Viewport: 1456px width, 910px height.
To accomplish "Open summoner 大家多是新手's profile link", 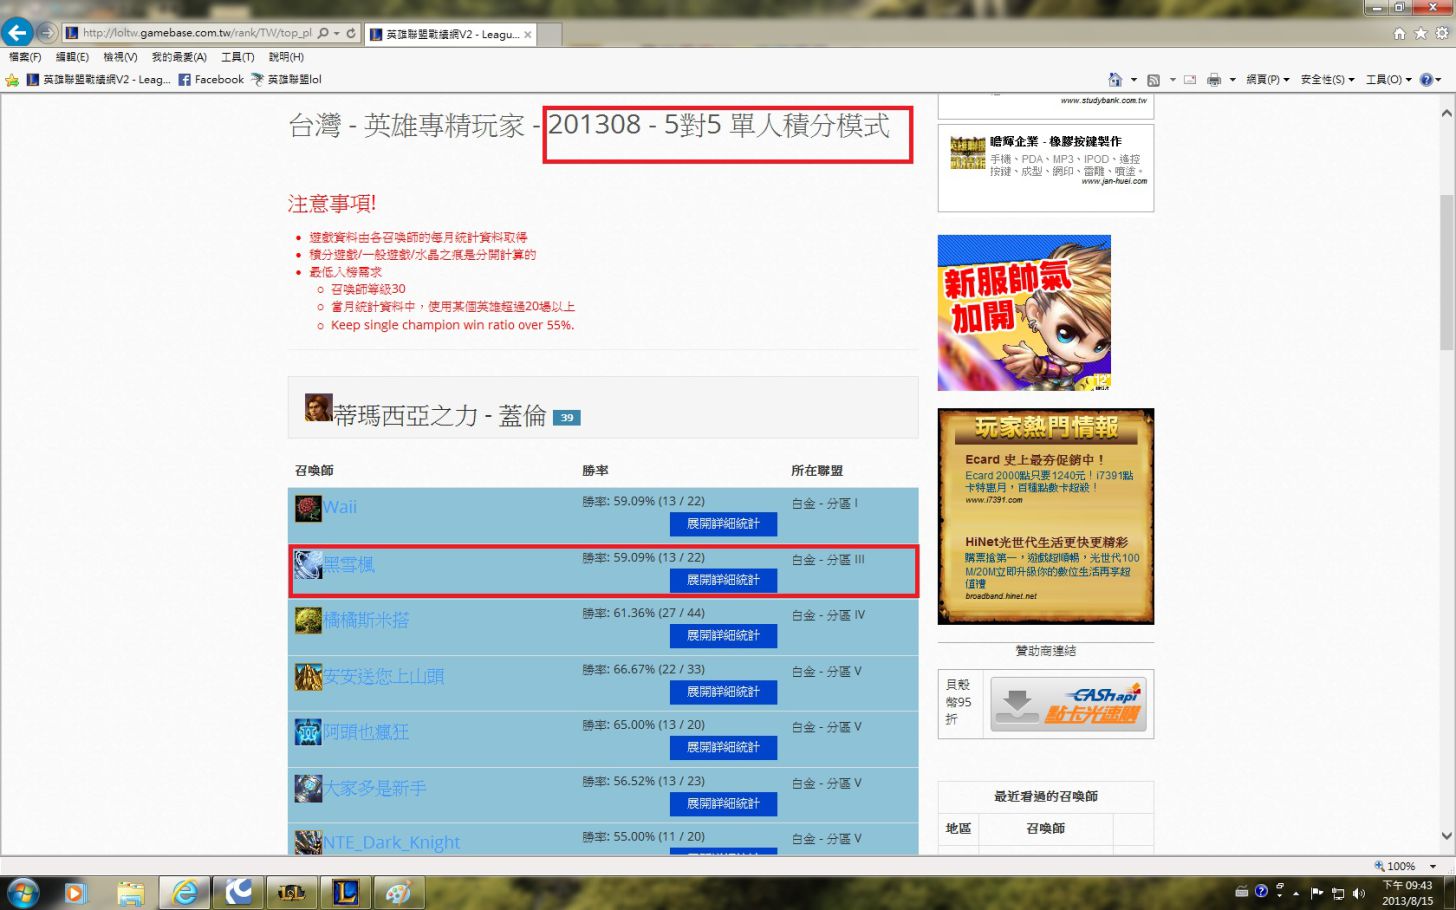I will coord(375,788).
